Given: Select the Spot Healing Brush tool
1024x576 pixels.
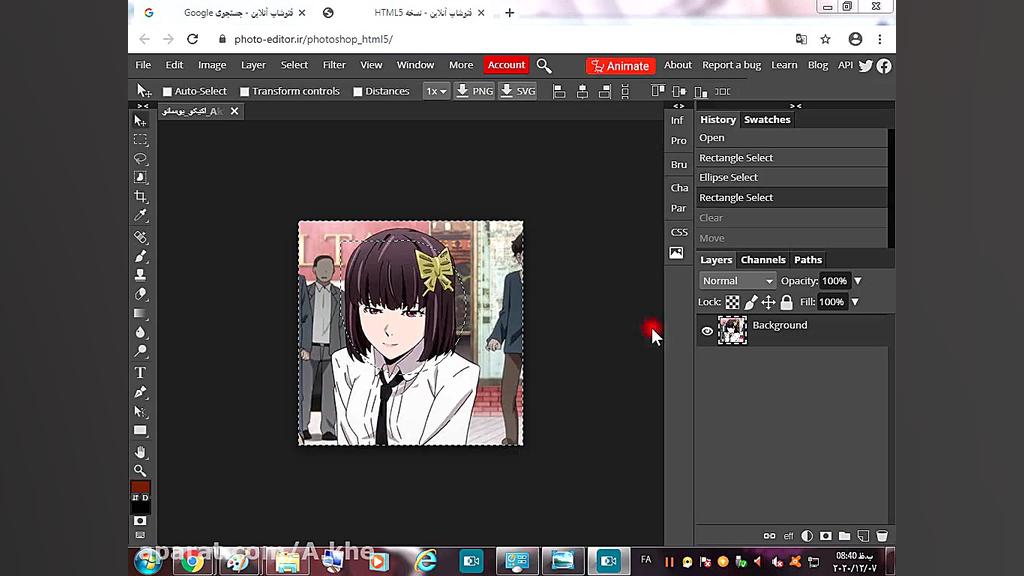Looking at the screenshot, I should [x=140, y=237].
